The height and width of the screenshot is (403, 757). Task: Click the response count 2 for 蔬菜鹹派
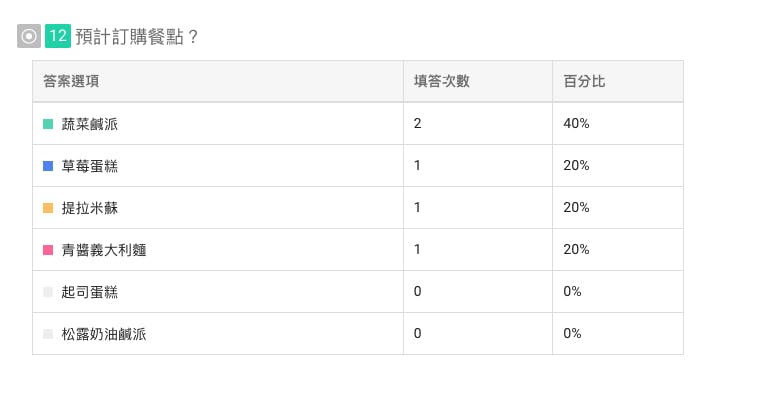(x=418, y=124)
